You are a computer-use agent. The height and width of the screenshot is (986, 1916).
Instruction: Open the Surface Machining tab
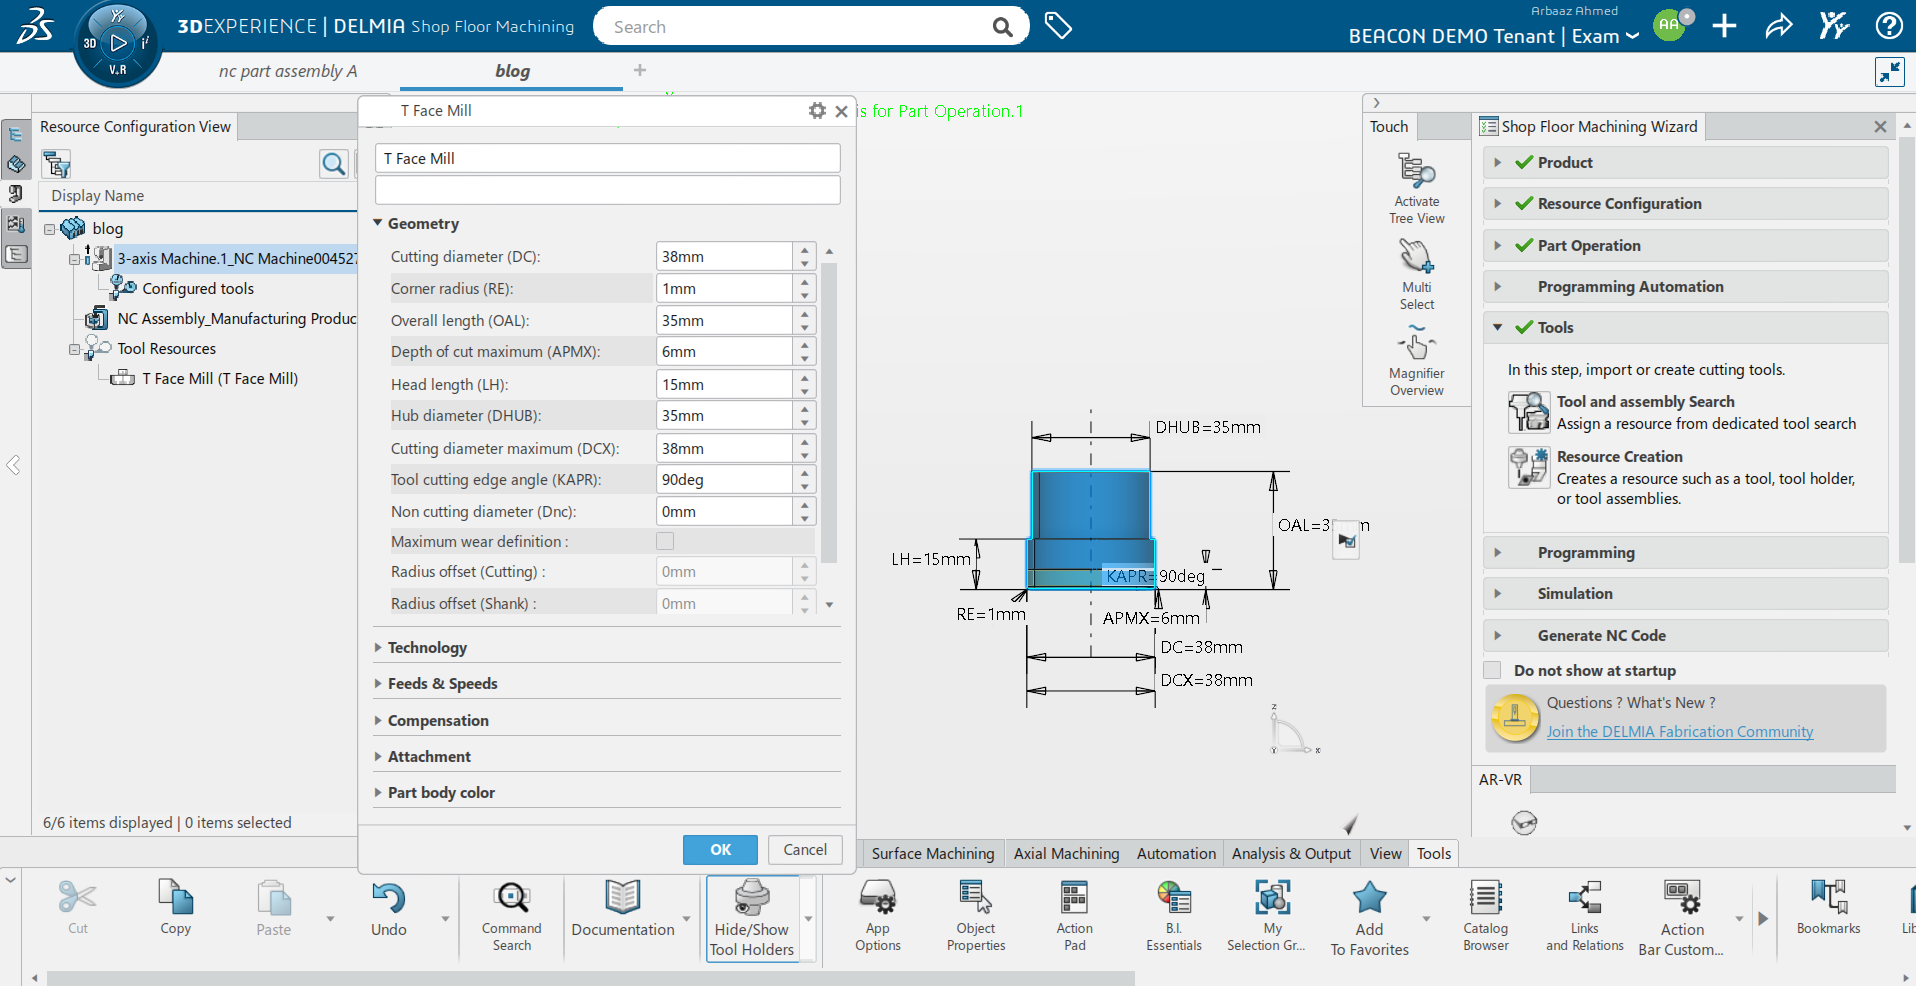tap(933, 853)
